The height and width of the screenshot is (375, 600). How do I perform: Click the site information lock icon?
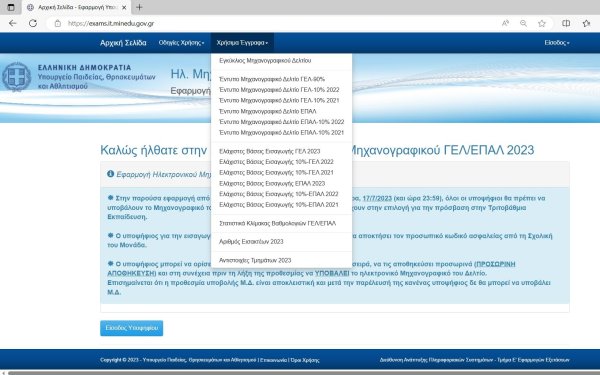[x=57, y=23]
